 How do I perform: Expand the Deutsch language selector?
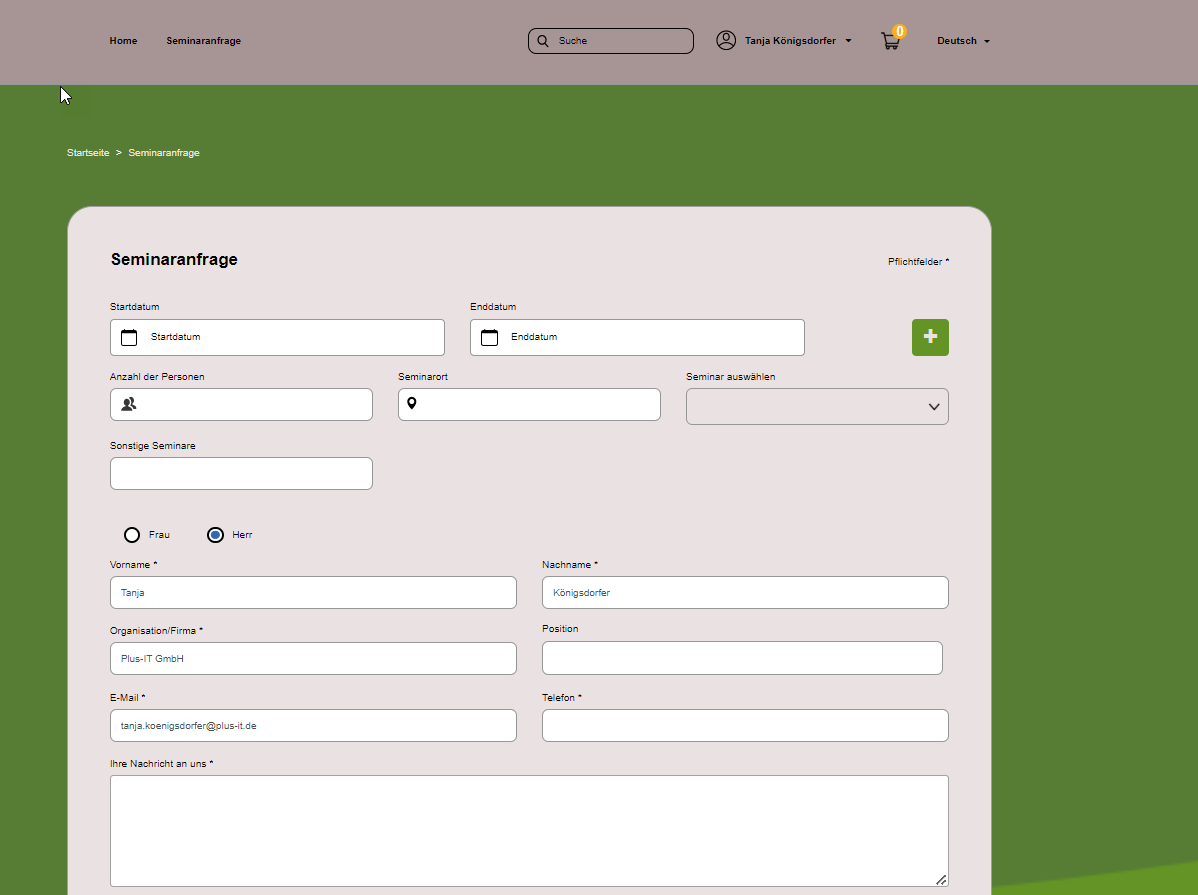pos(962,41)
